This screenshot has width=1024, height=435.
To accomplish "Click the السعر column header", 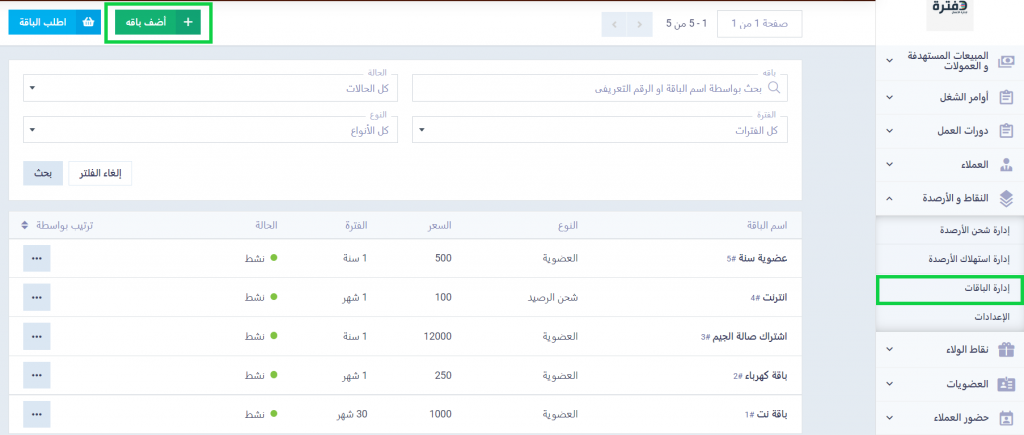I will [439, 225].
